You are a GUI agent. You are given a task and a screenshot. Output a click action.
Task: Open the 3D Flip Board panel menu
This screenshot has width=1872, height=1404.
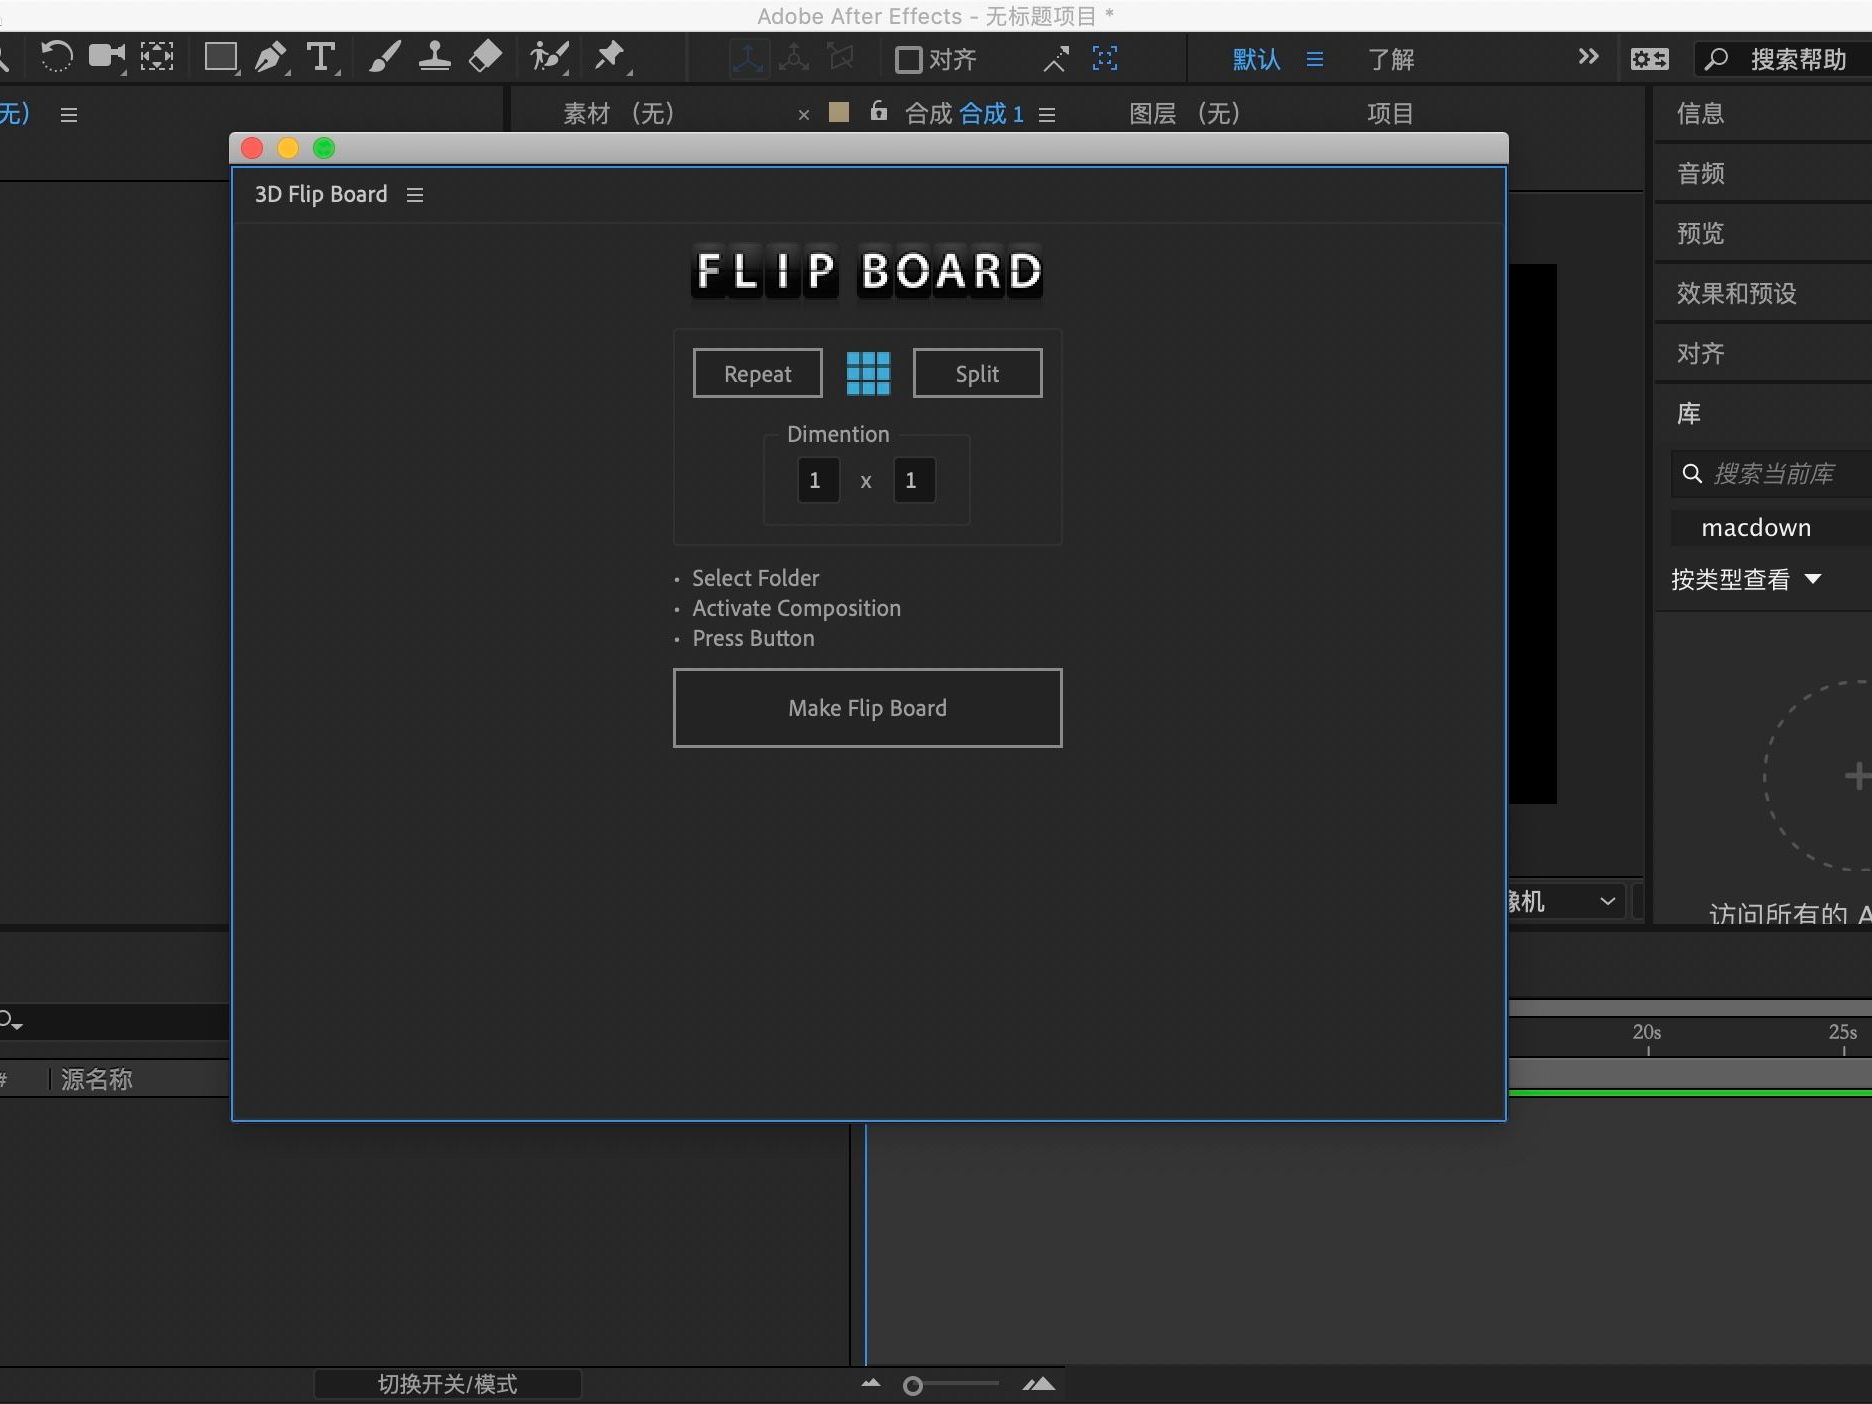[415, 194]
